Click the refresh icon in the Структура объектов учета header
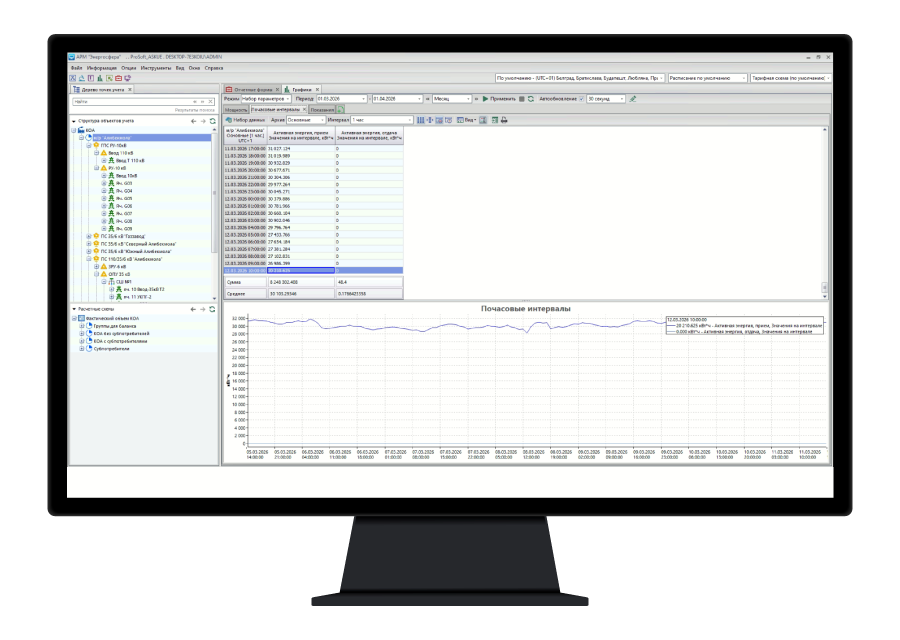 (212, 121)
